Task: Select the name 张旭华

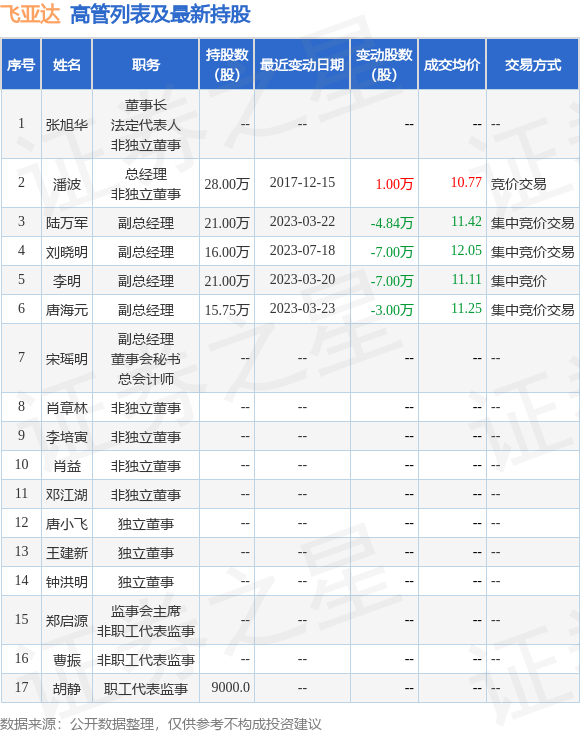Action: point(67,125)
